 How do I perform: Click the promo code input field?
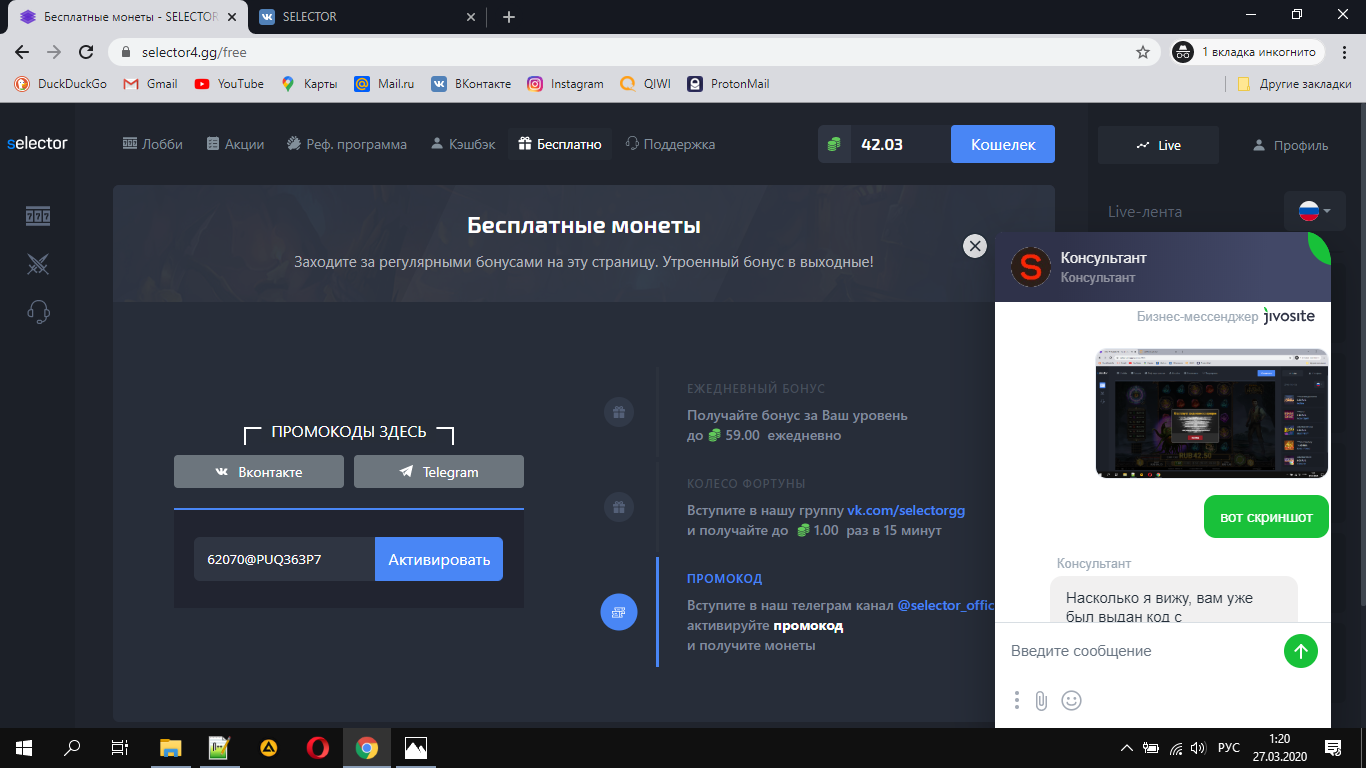click(285, 559)
